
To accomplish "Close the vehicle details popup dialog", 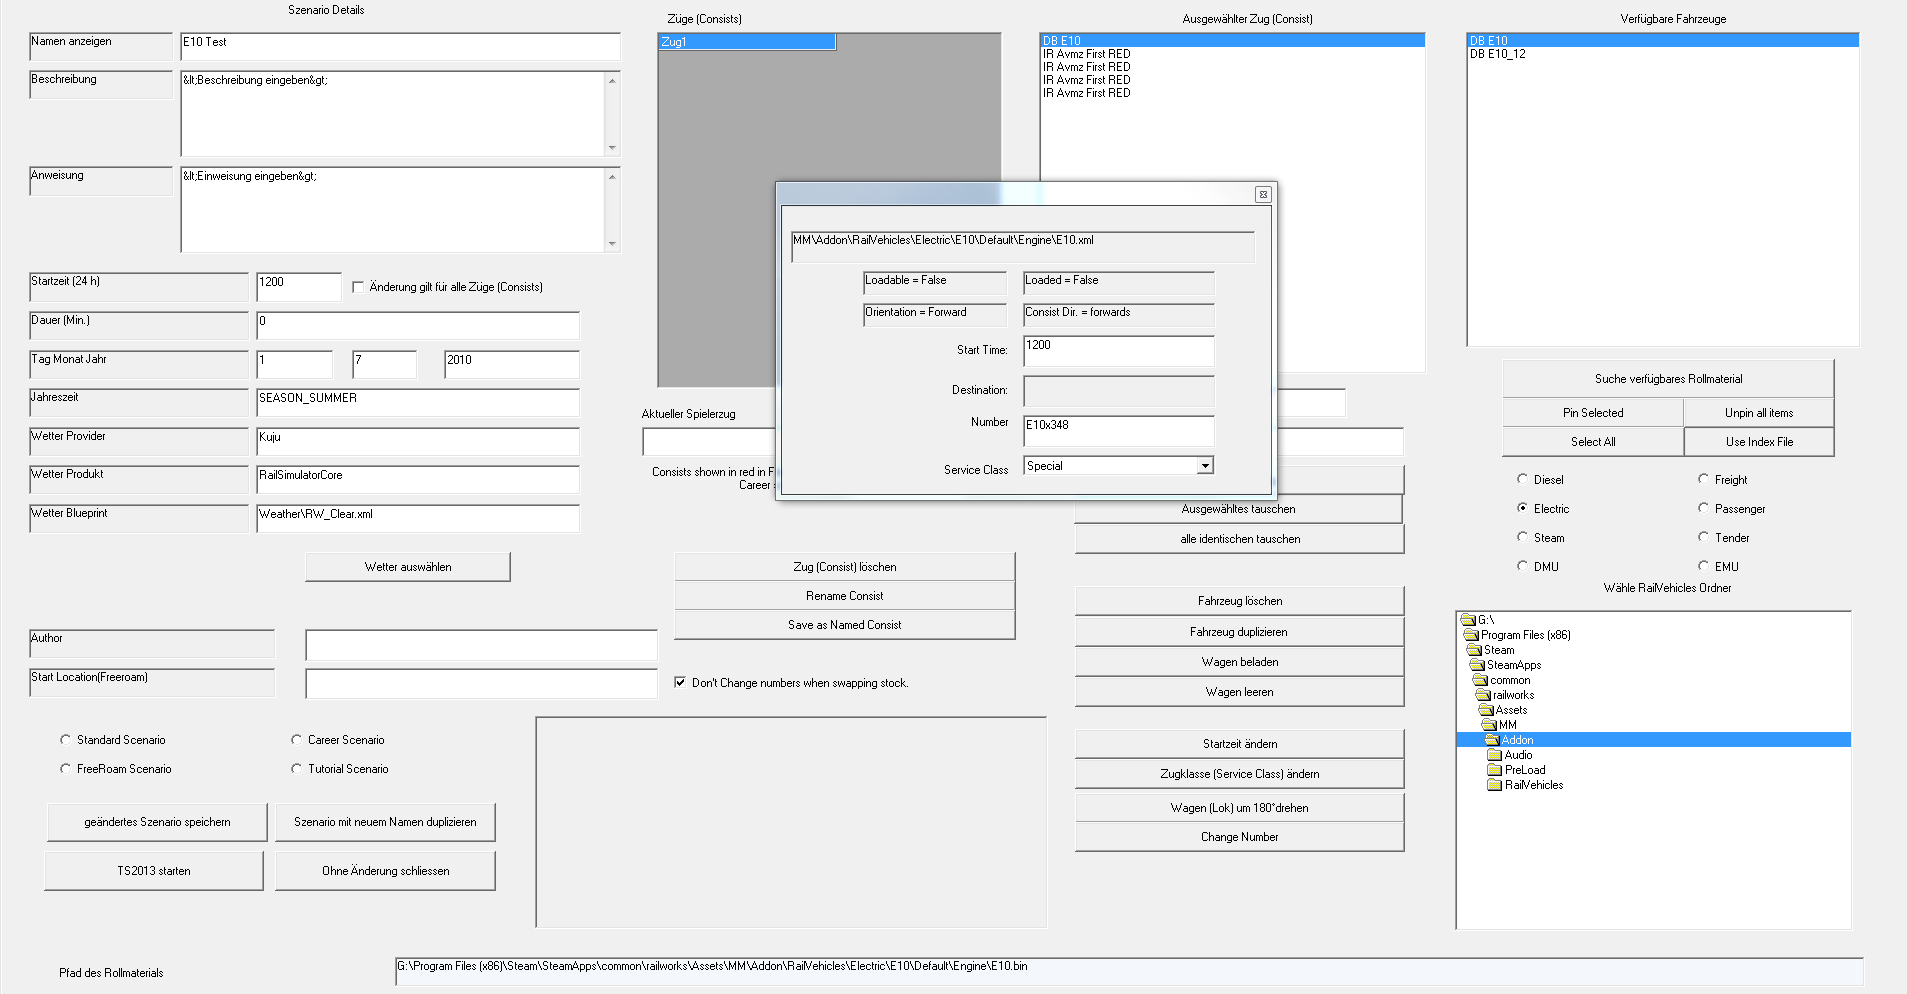I will tap(1263, 195).
